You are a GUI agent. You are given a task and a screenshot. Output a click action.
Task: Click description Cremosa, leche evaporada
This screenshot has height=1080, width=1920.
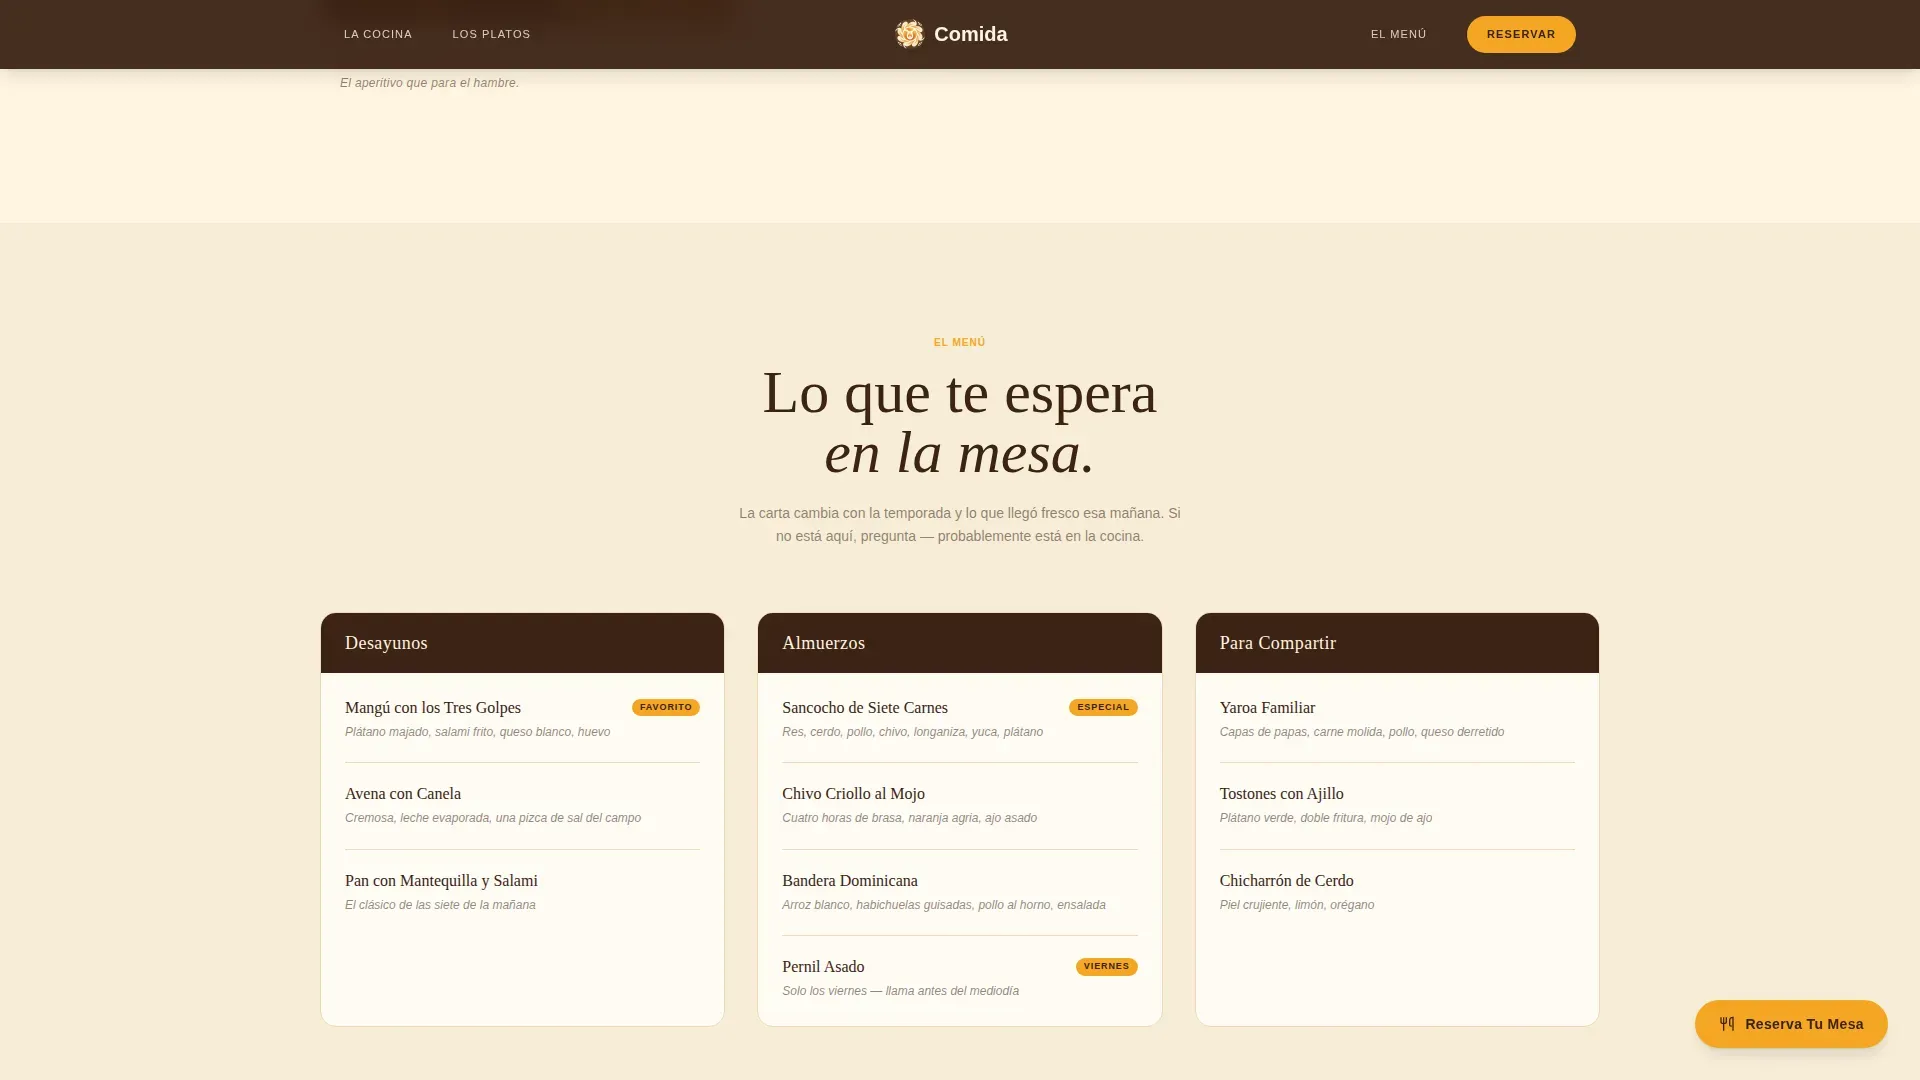(493, 818)
